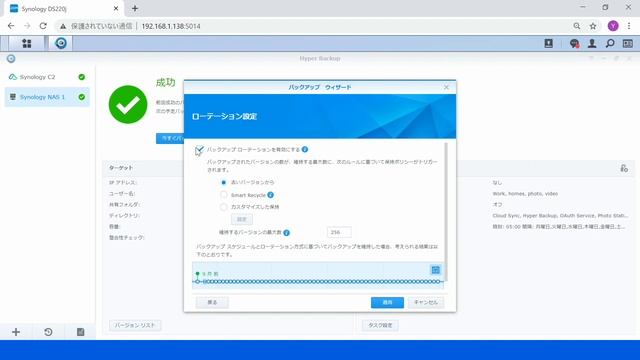Click the info icon beside max versions
The width and height of the screenshot is (640, 360).
point(287,233)
